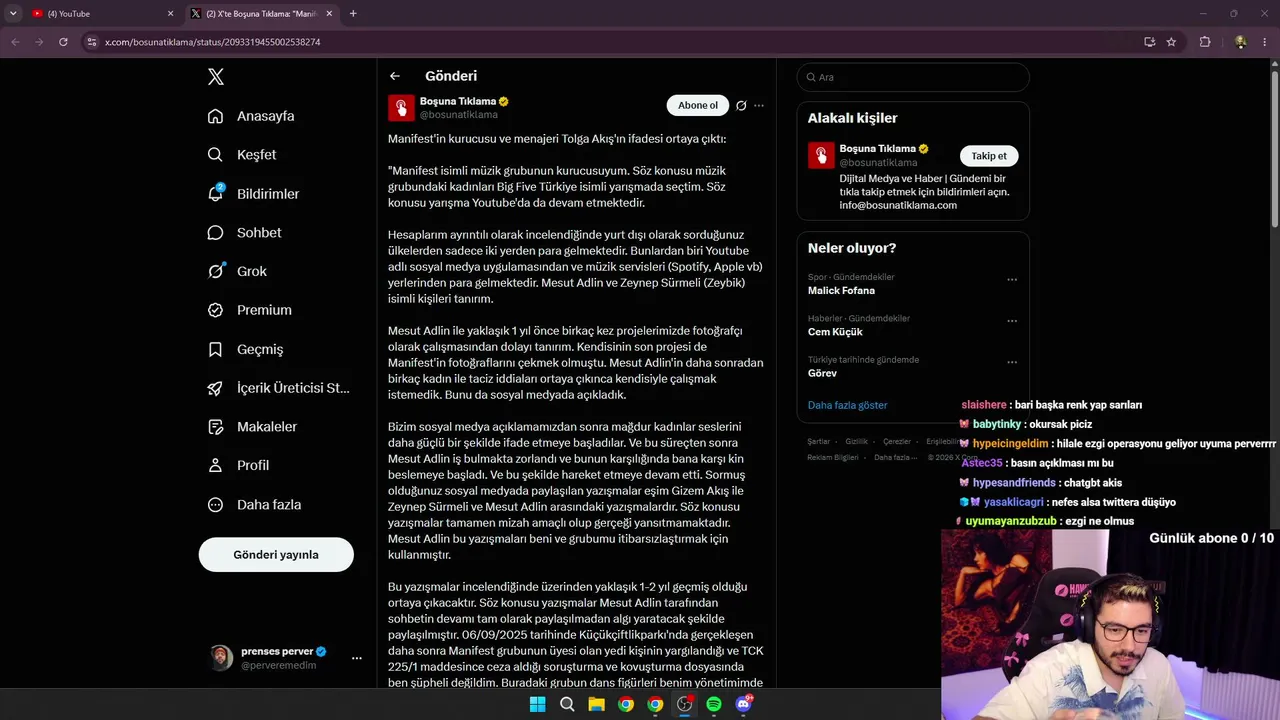Click the first Chrome icon in taskbar
Image resolution: width=1280 pixels, height=720 pixels.
click(626, 704)
